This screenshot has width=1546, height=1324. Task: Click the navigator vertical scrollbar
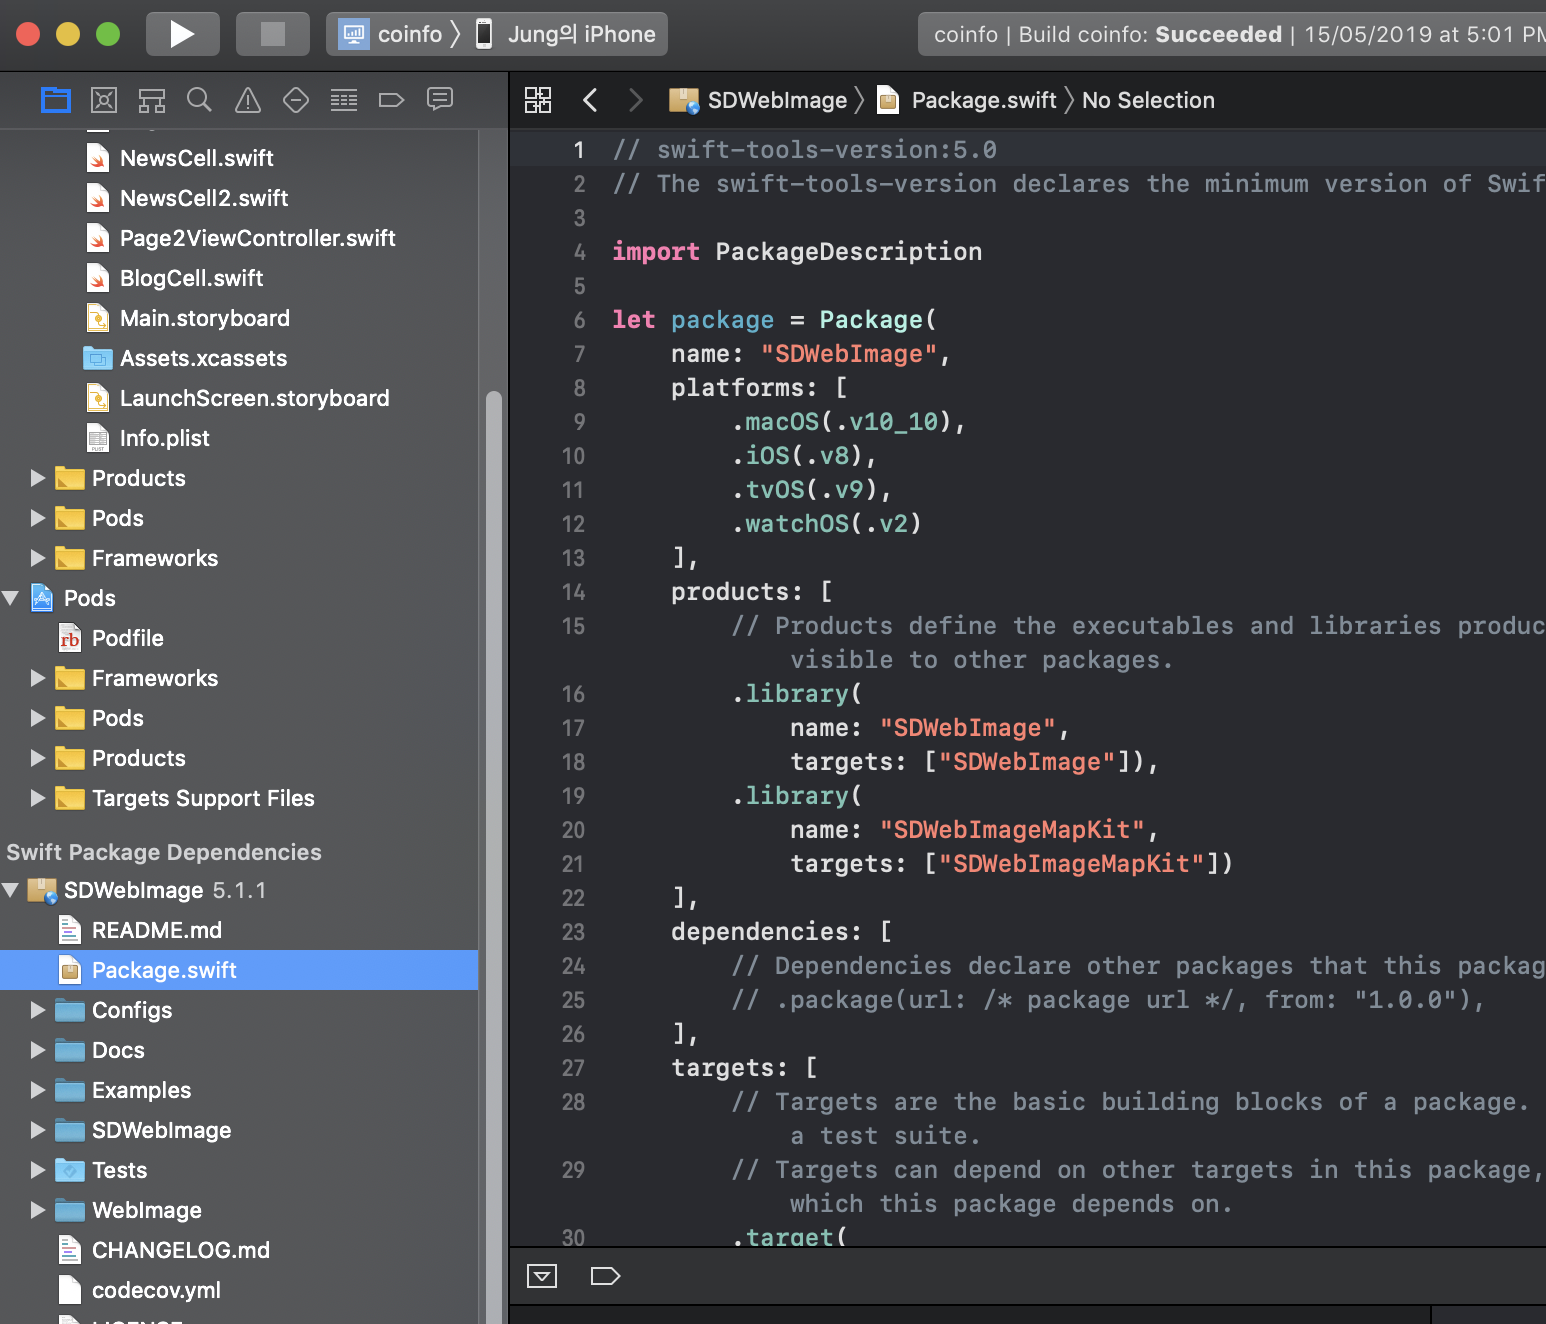click(493, 857)
